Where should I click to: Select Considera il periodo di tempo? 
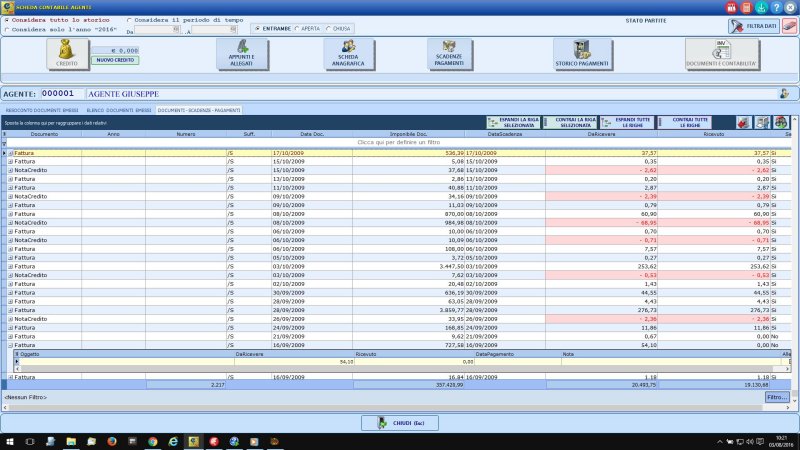[x=185, y=20]
